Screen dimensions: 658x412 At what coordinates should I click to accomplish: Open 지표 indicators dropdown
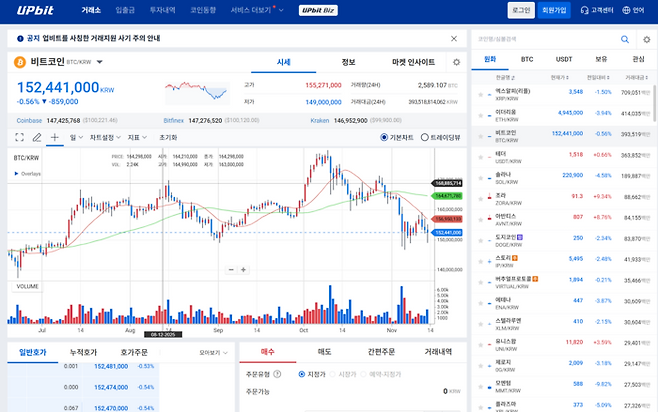[137, 137]
